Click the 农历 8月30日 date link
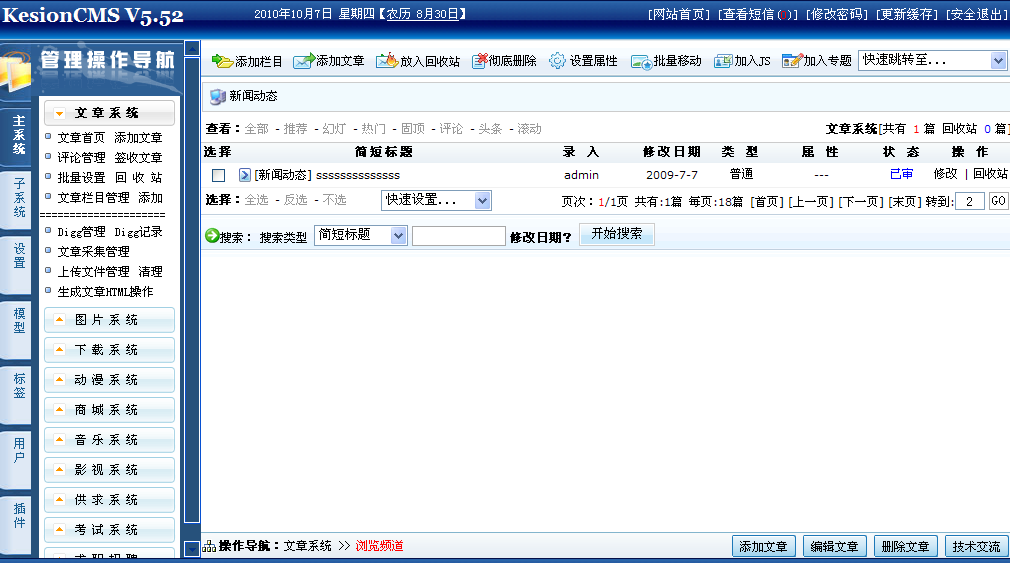This screenshot has height=563, width=1010. pyautogui.click(x=422, y=14)
